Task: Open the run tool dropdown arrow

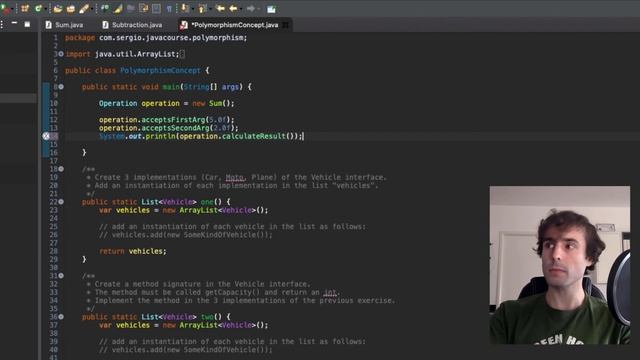Action: coord(13,9)
